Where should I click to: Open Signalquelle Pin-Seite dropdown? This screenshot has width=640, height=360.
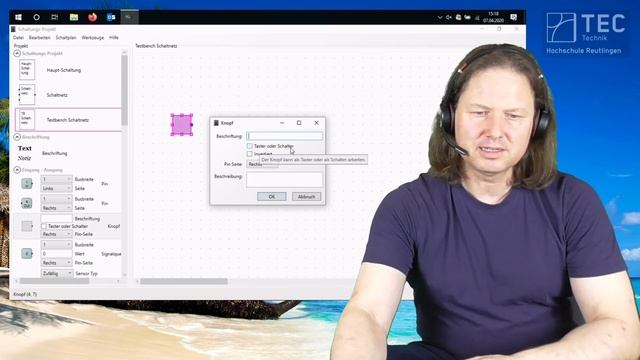(x=56, y=263)
